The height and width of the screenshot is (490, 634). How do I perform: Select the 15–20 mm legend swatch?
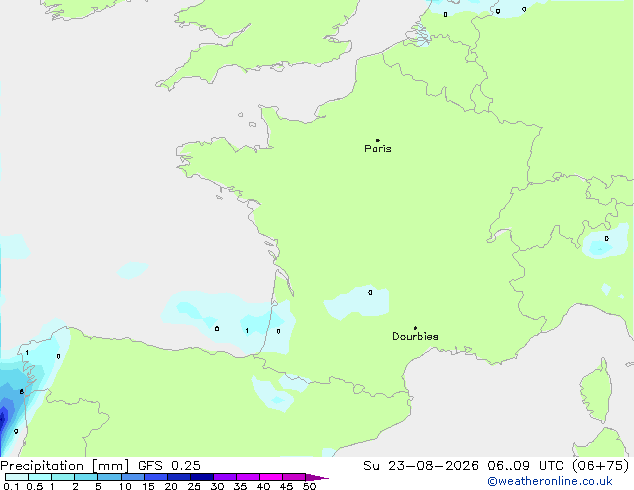(155, 477)
